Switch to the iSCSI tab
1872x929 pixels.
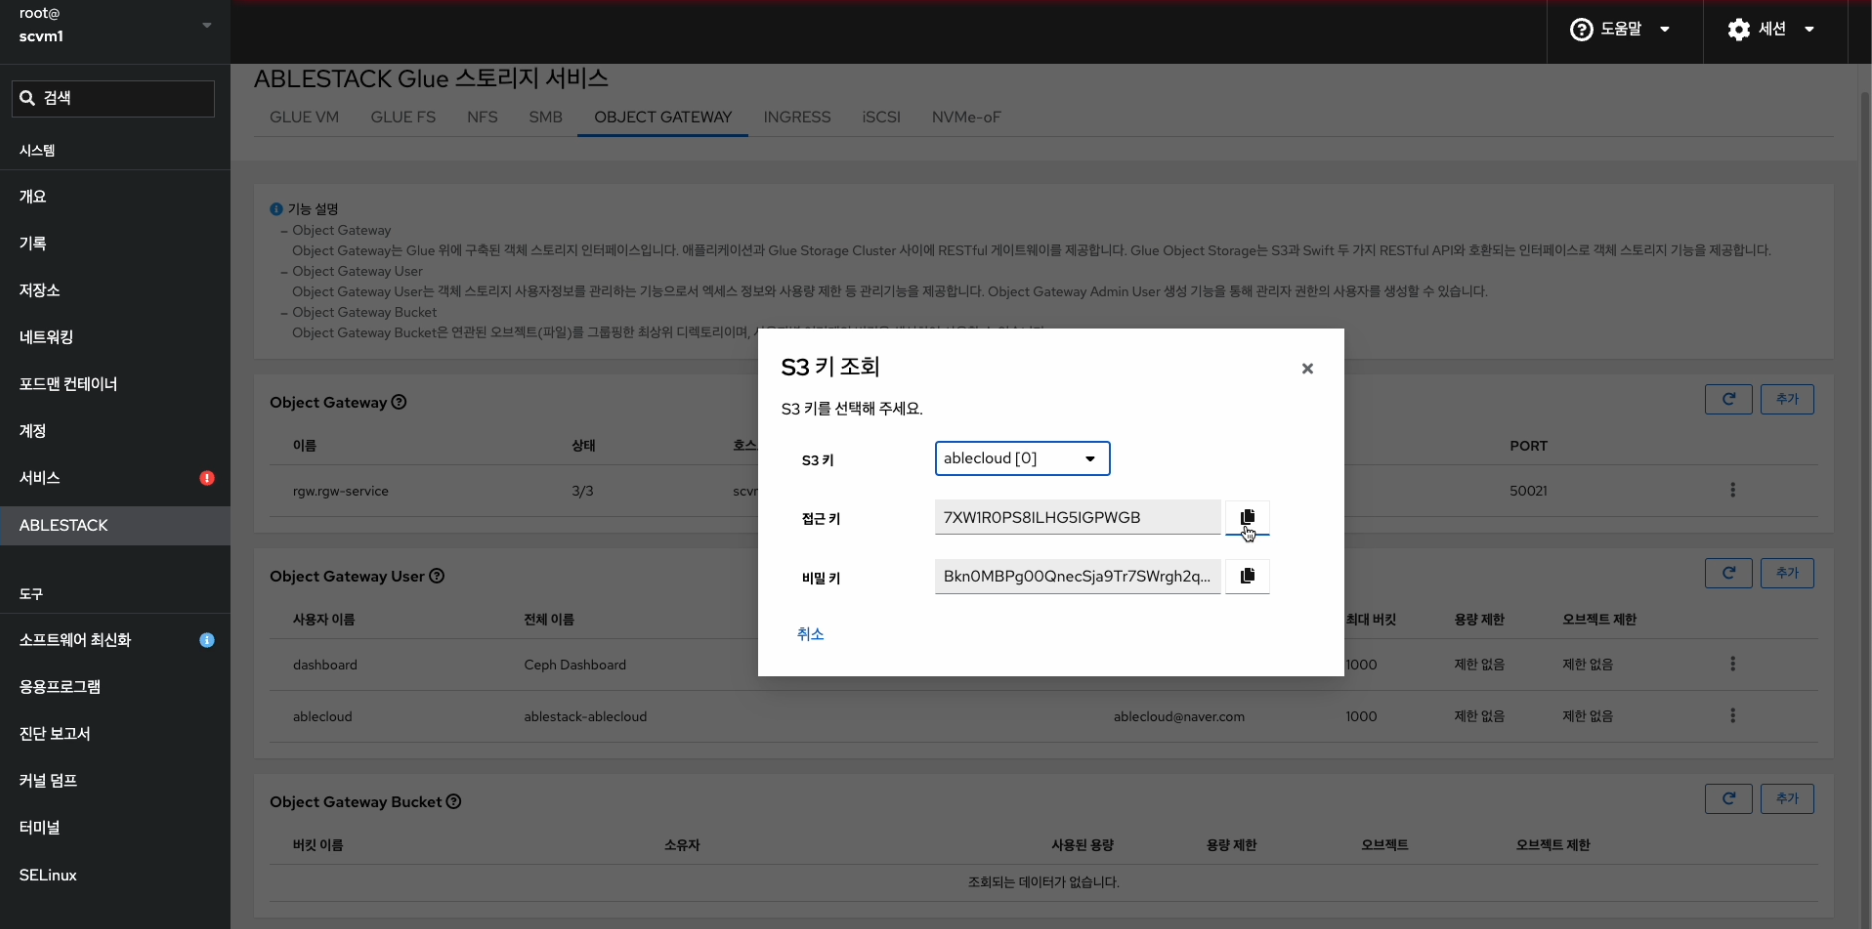coord(881,117)
